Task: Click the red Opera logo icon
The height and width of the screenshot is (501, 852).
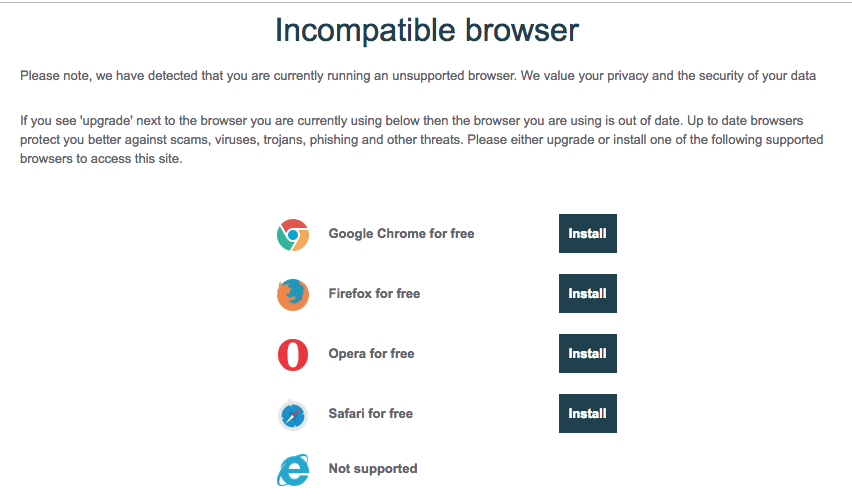Action: pyautogui.click(x=293, y=354)
